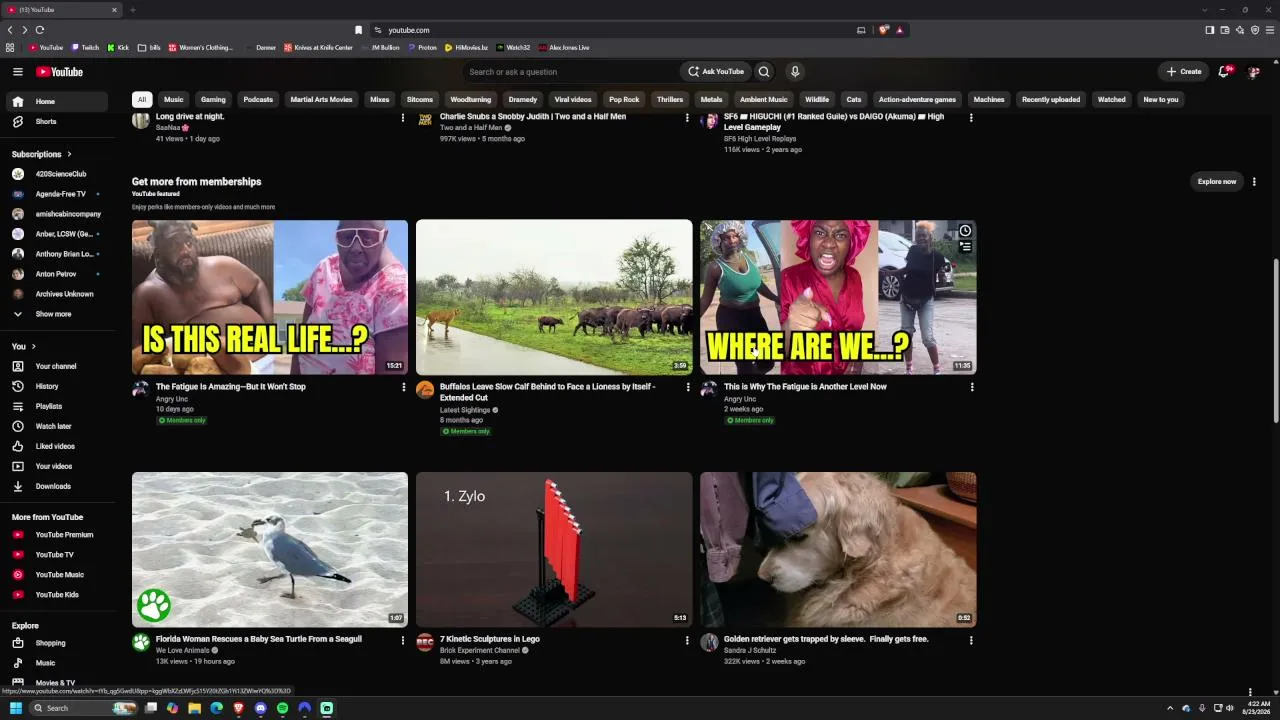
Task: Open Watch later in the sidebar
Action: (x=54, y=426)
